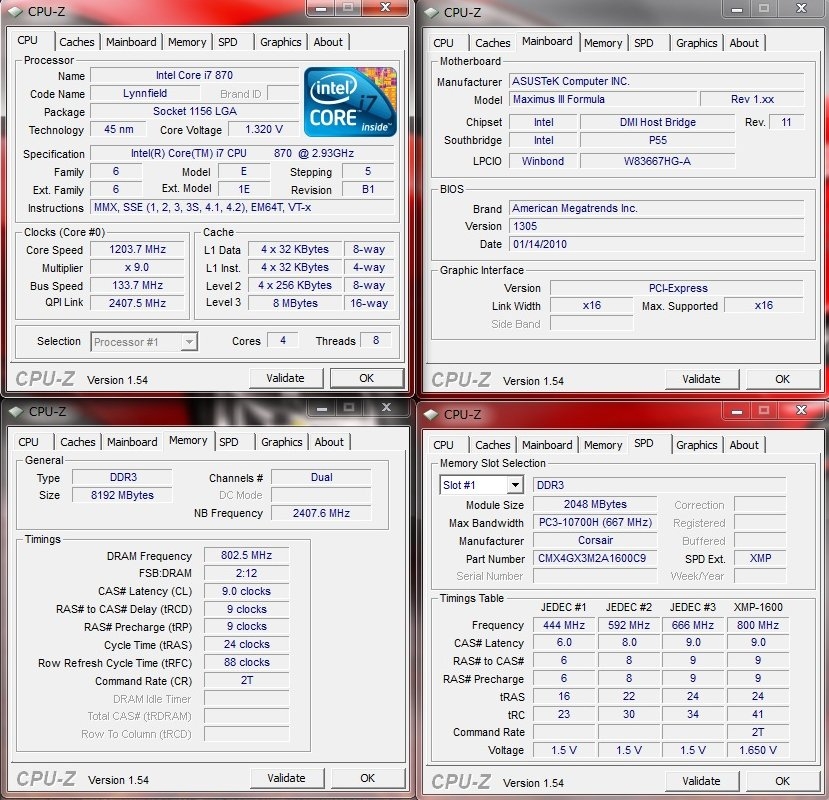Open About tab in the Mainboard window
Image resolution: width=829 pixels, height=800 pixels.
(744, 43)
